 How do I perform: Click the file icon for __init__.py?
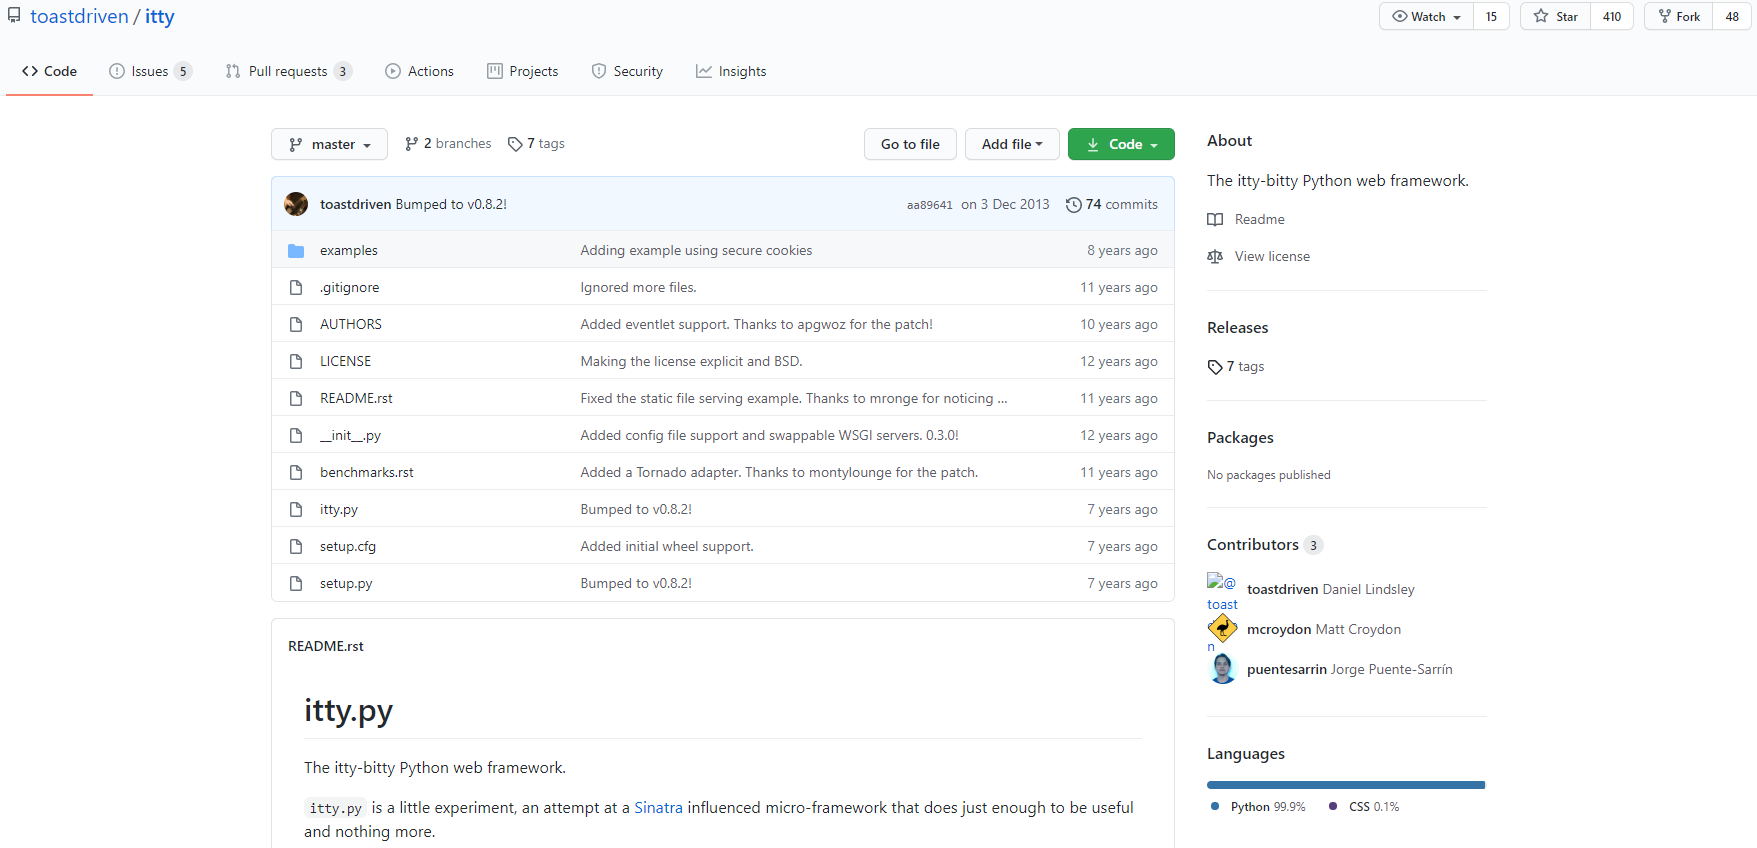pos(296,436)
